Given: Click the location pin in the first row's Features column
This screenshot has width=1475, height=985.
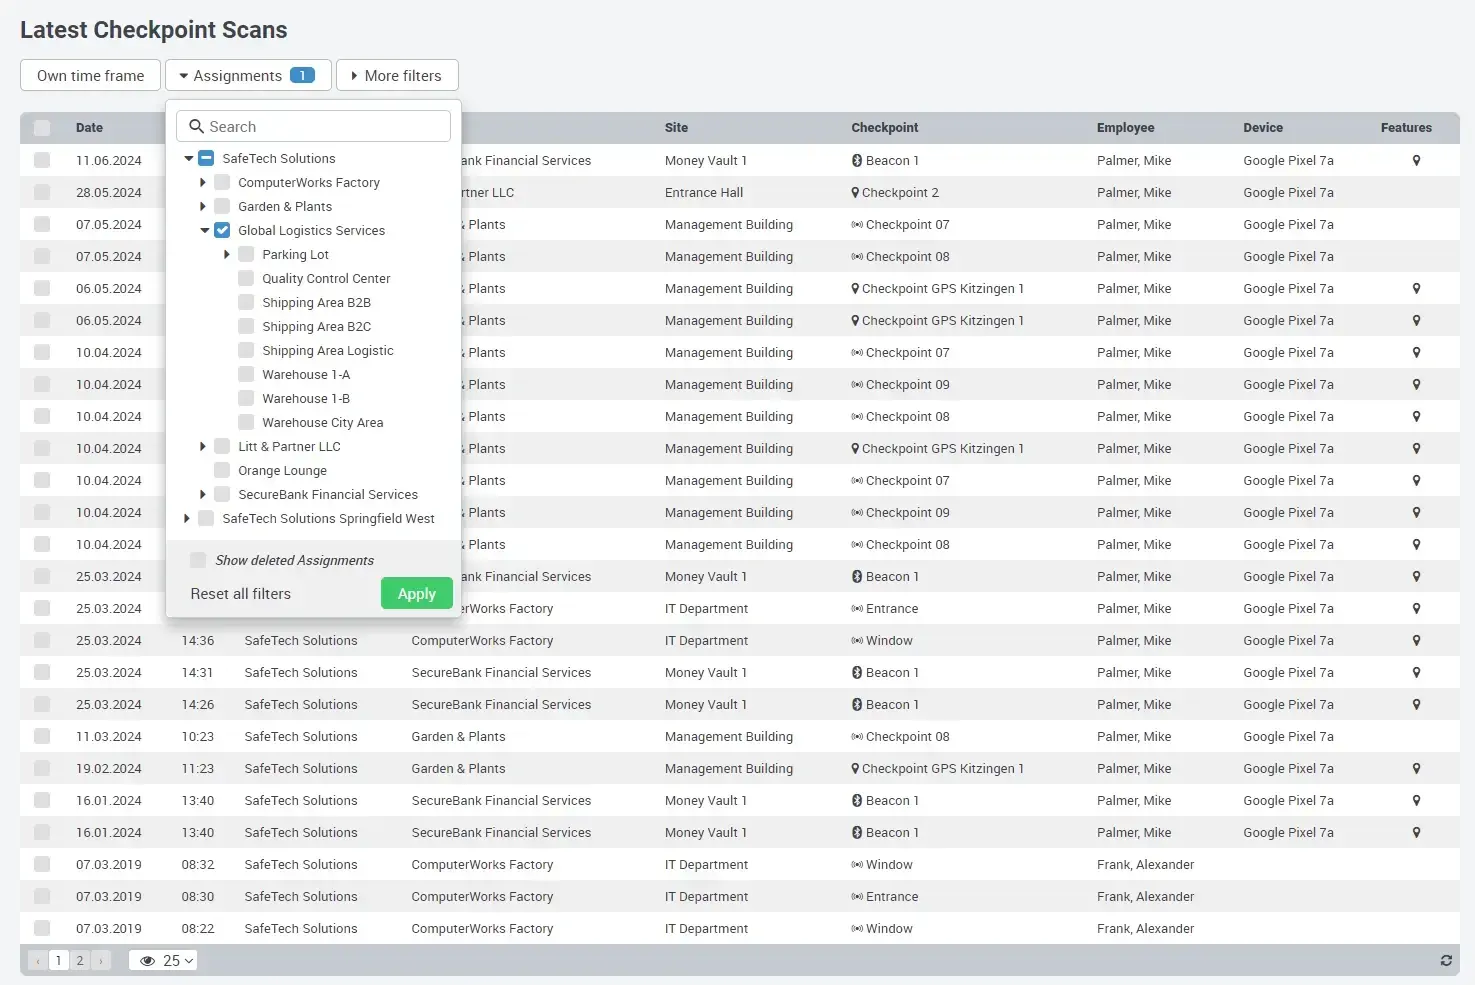Looking at the screenshot, I should click(1416, 160).
